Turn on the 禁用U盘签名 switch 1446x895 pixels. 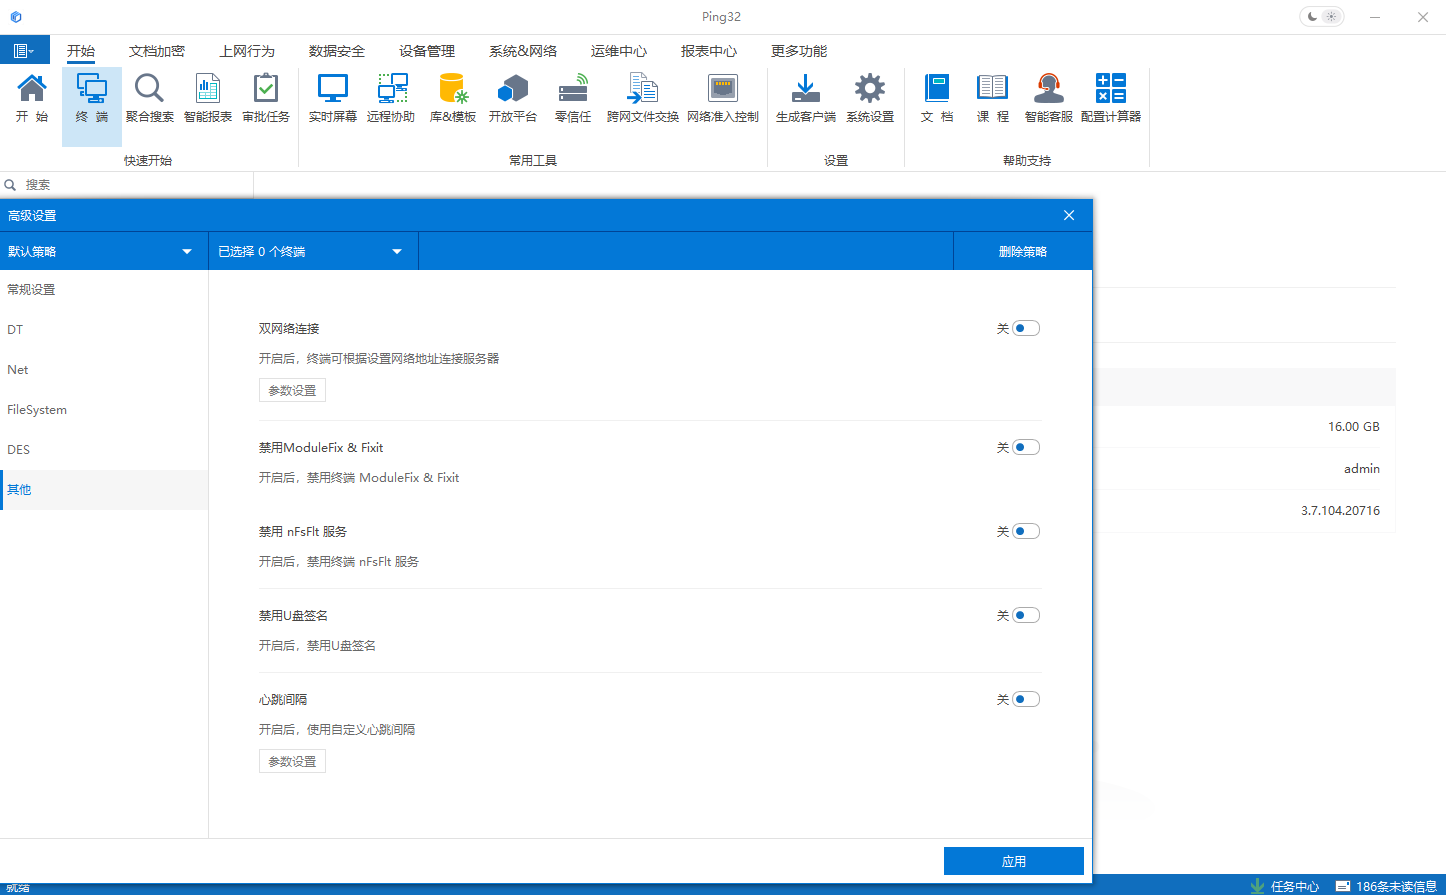[1025, 615]
